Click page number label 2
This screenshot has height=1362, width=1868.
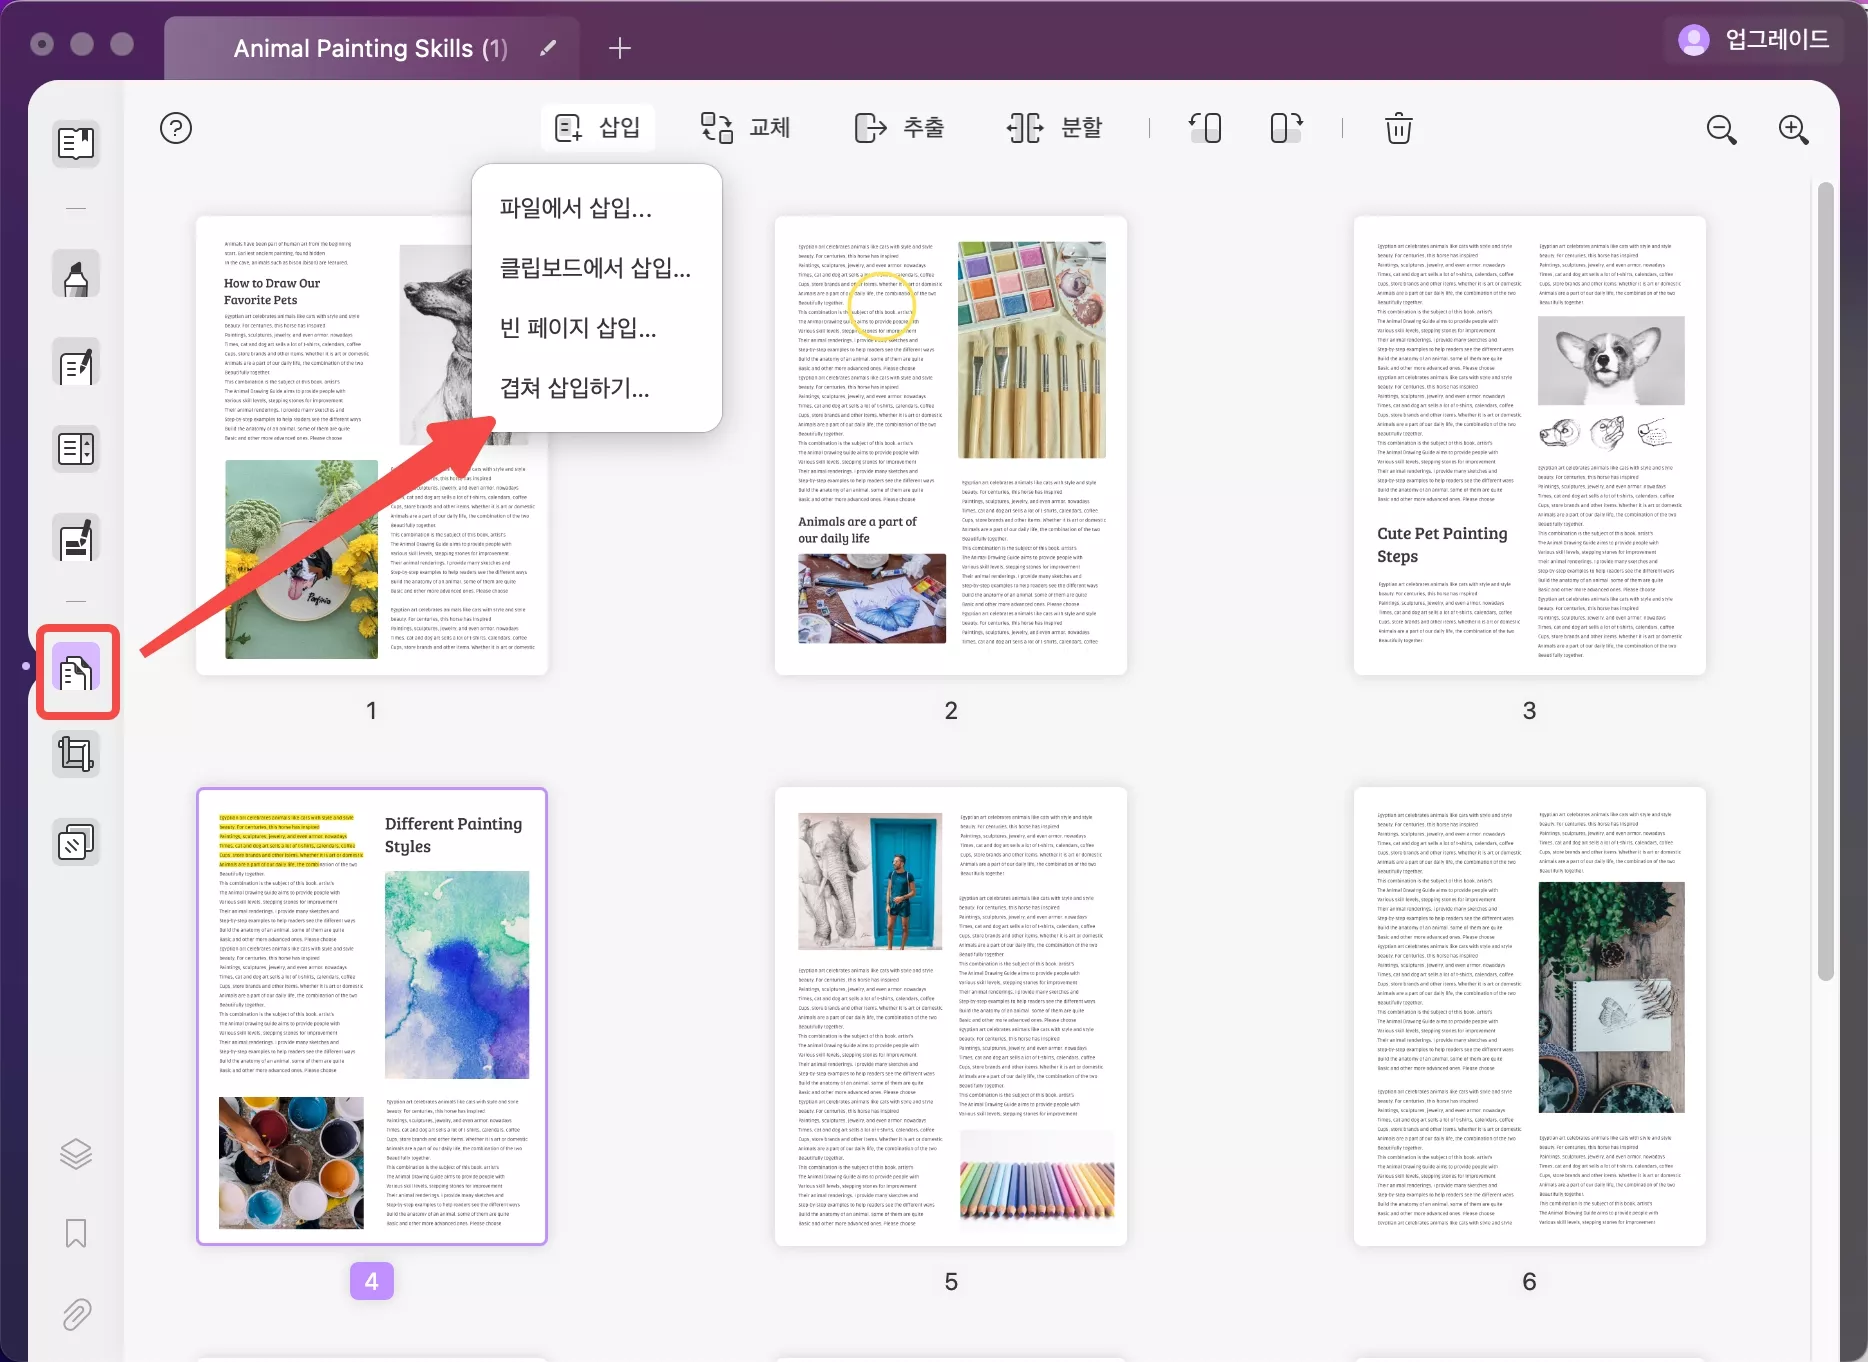point(951,710)
